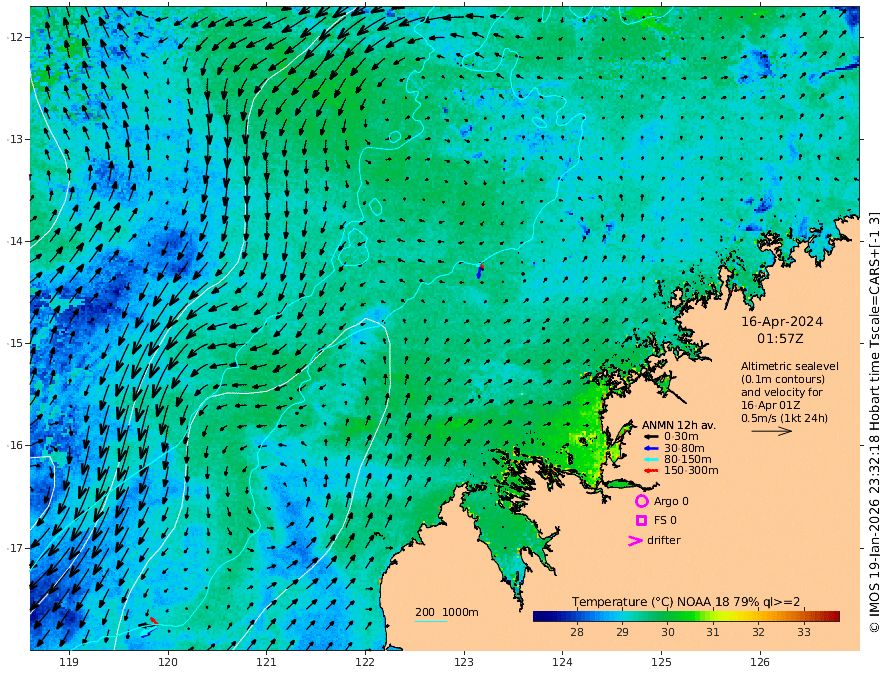Click longitude axis label 121
This screenshot has width=880, height=680.
coord(267,663)
